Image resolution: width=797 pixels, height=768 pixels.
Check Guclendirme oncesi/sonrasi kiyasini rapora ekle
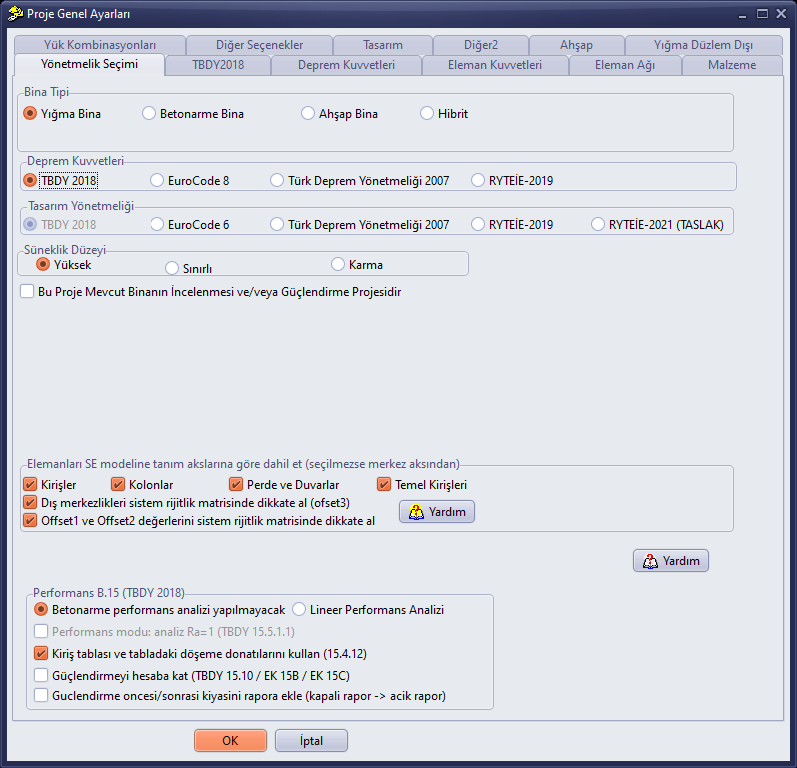240,695
